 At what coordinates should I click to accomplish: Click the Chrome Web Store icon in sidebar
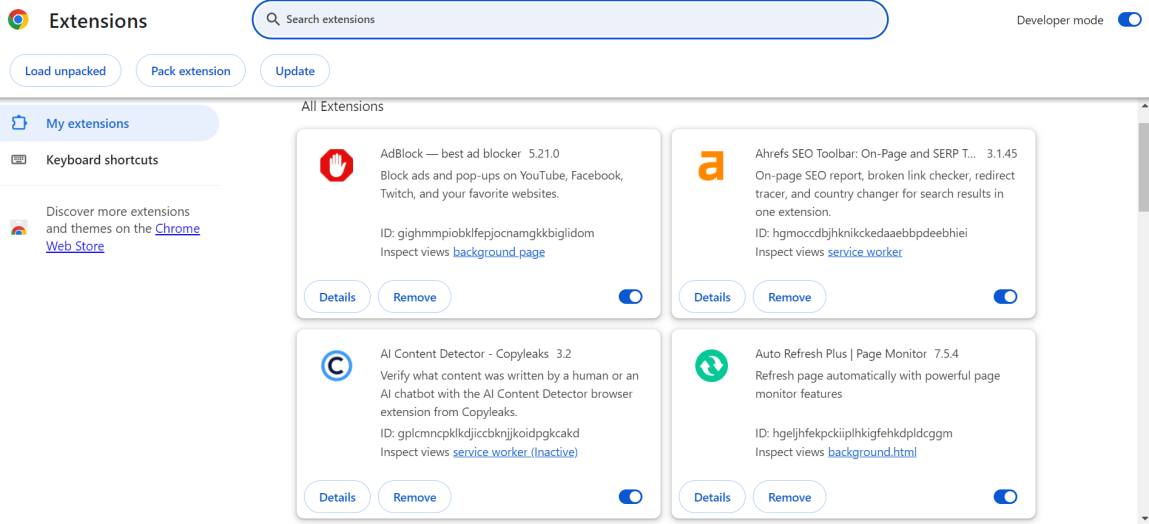click(19, 228)
